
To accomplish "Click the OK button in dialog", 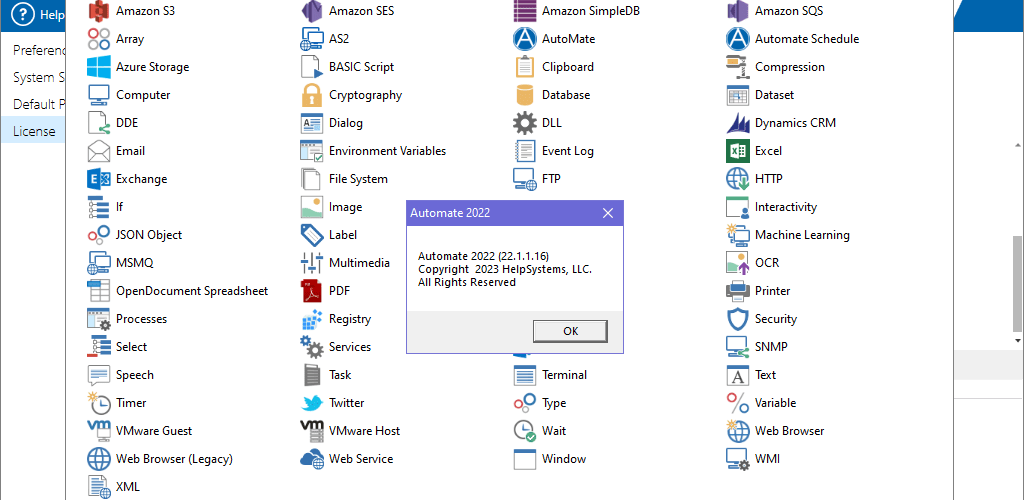I will click(570, 331).
